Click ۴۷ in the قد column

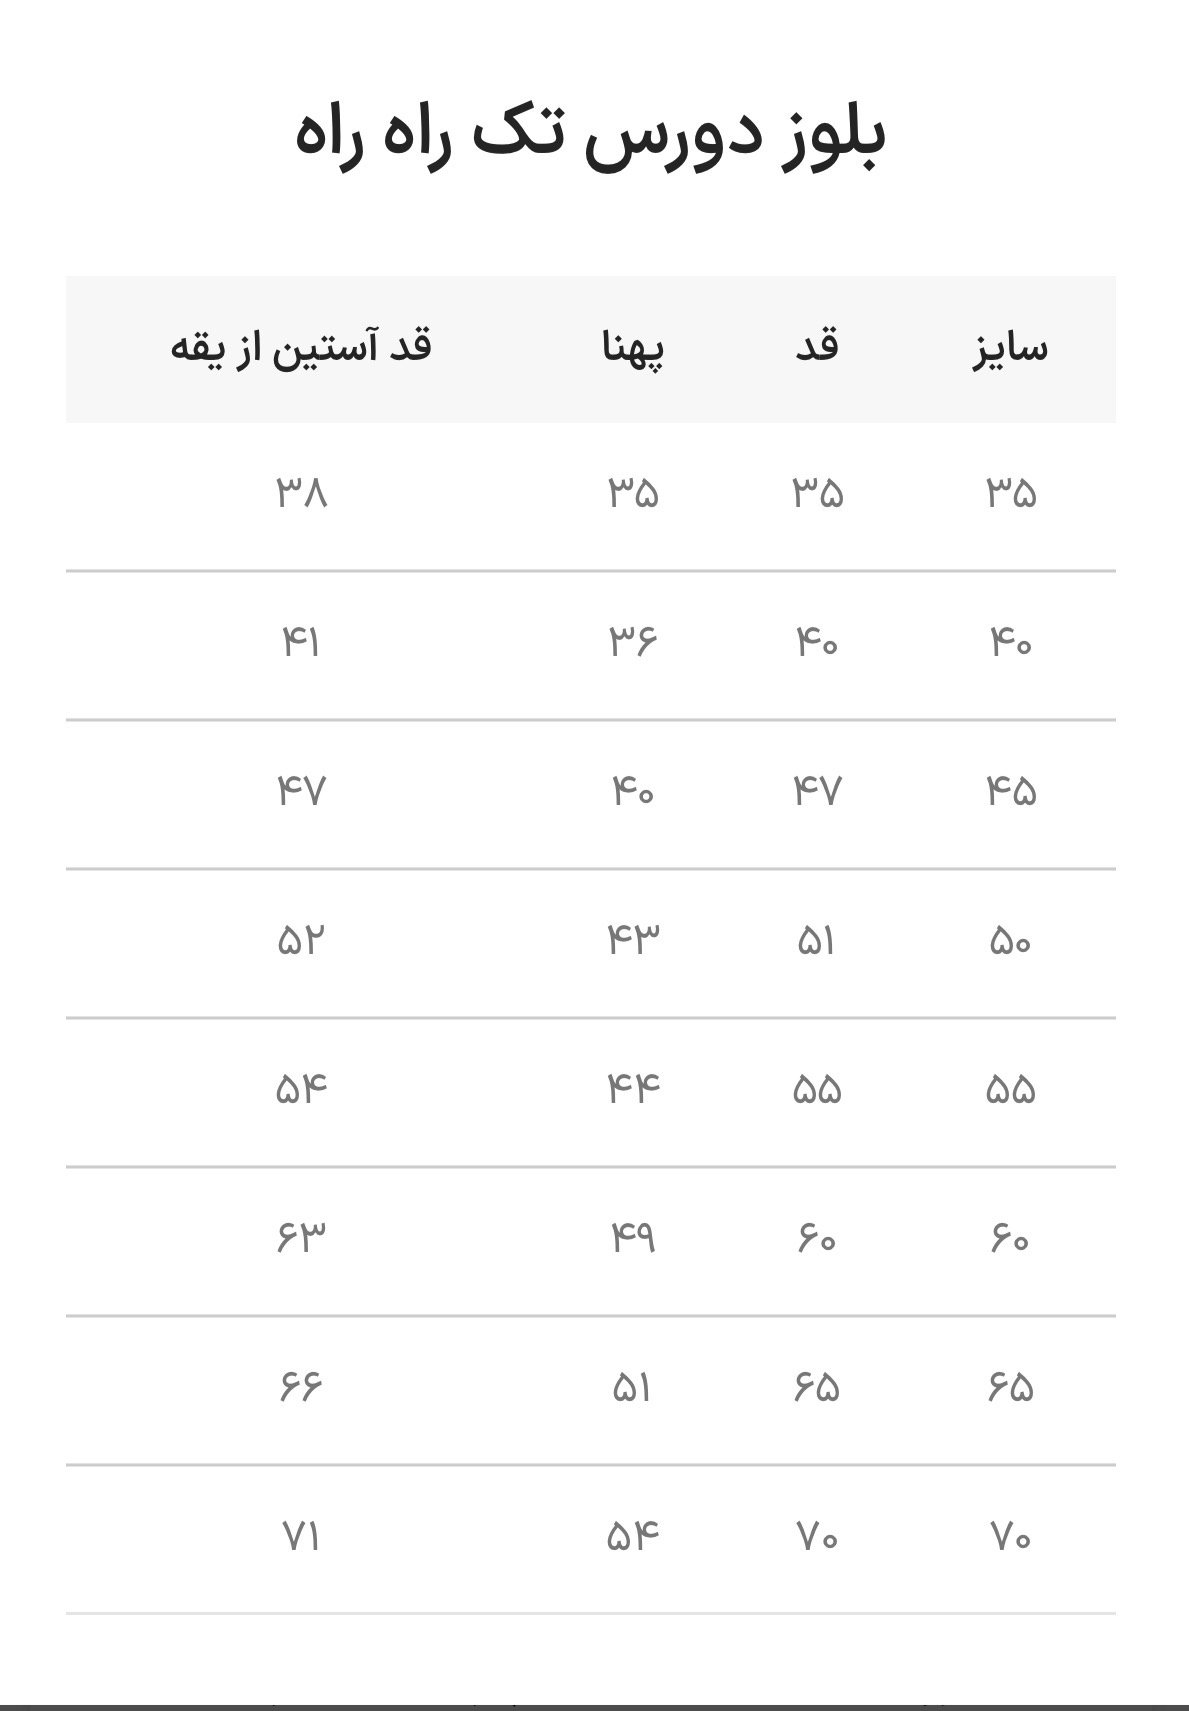tap(817, 791)
